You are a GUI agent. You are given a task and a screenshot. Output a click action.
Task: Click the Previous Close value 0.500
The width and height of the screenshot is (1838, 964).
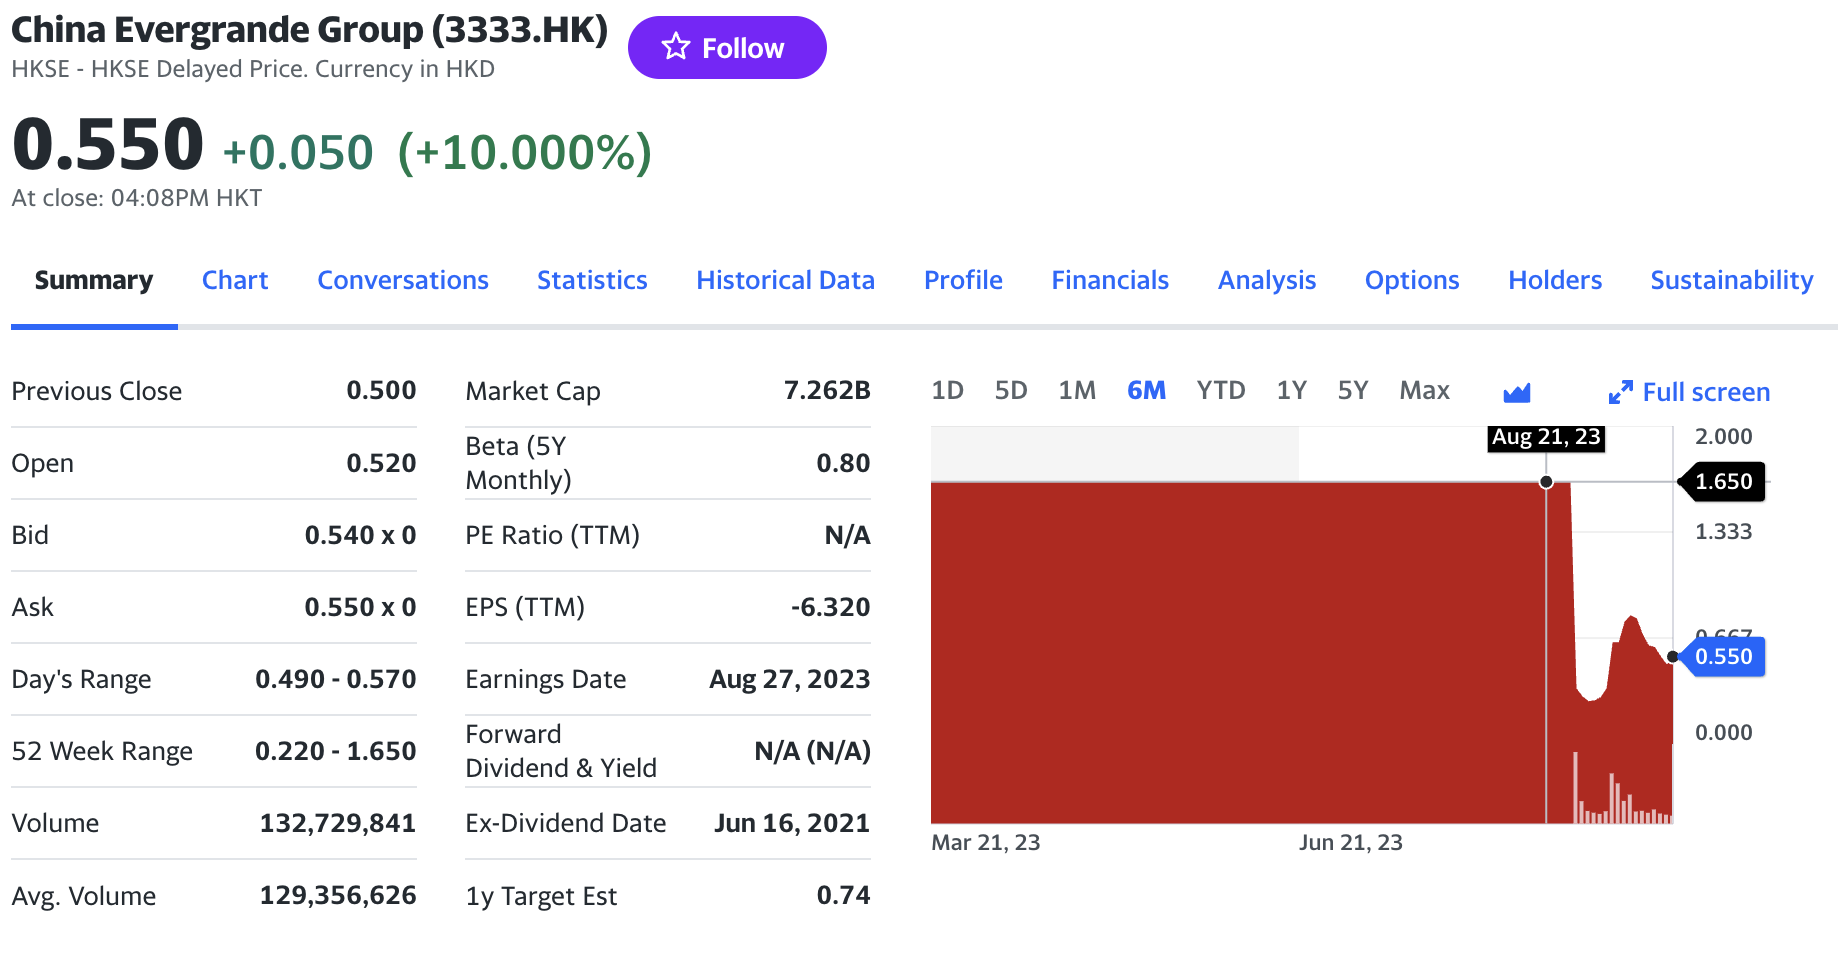pos(381,390)
